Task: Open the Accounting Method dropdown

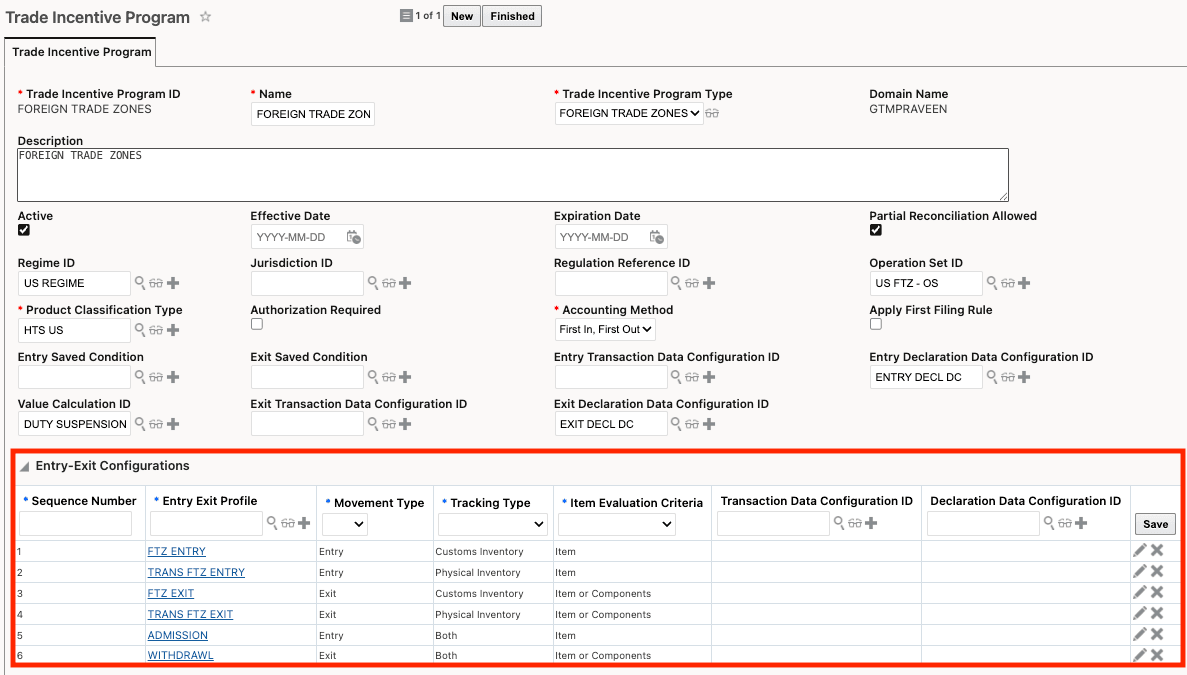Action: (x=605, y=329)
